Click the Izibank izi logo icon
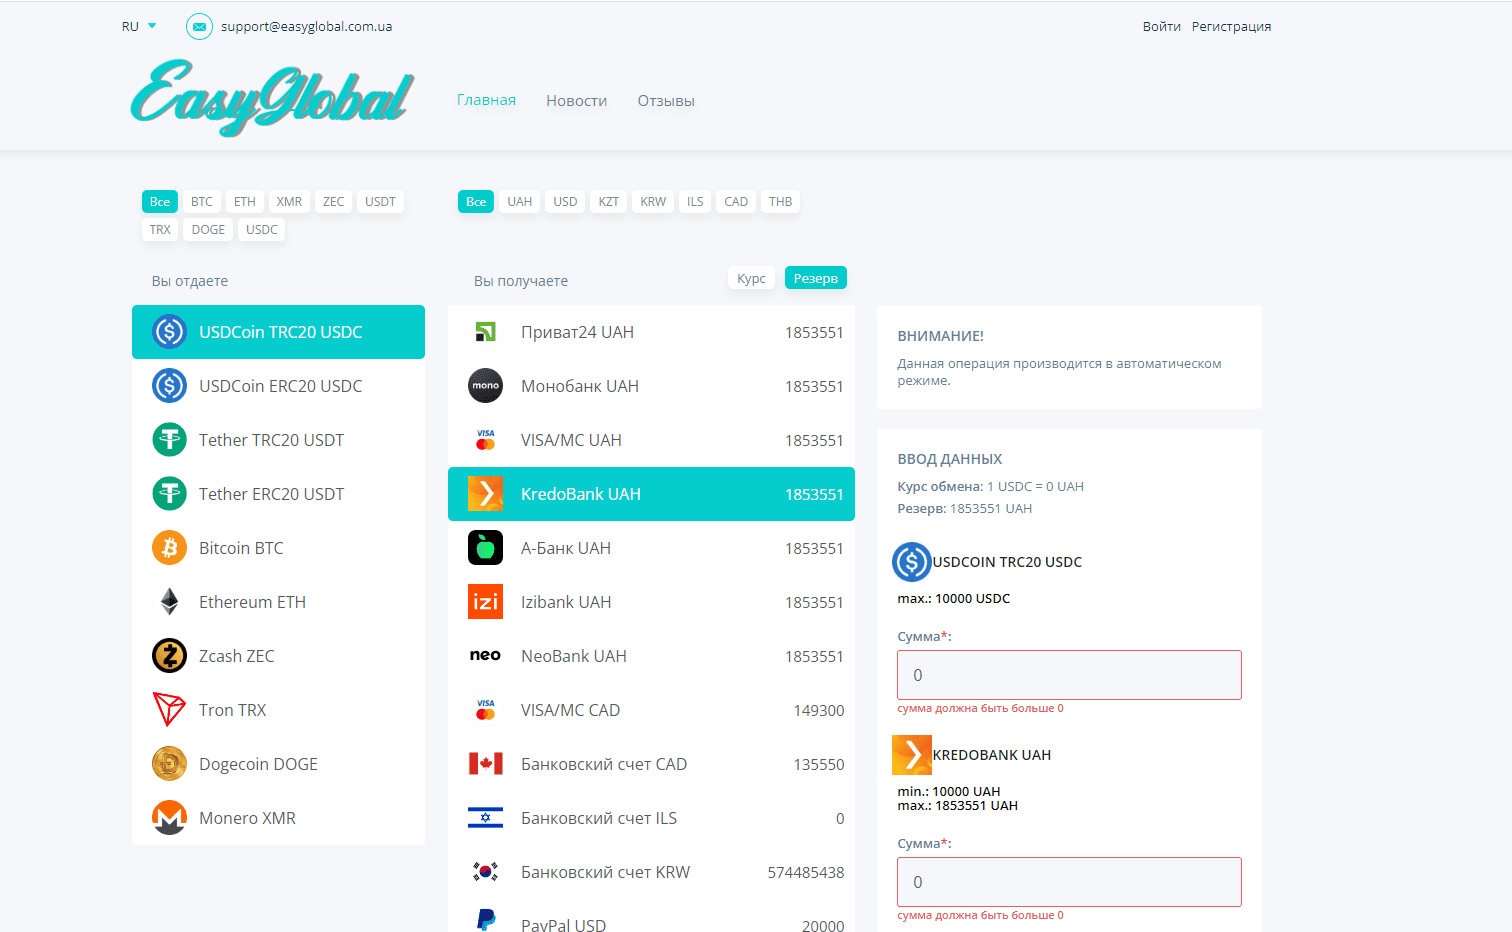 pos(485,601)
